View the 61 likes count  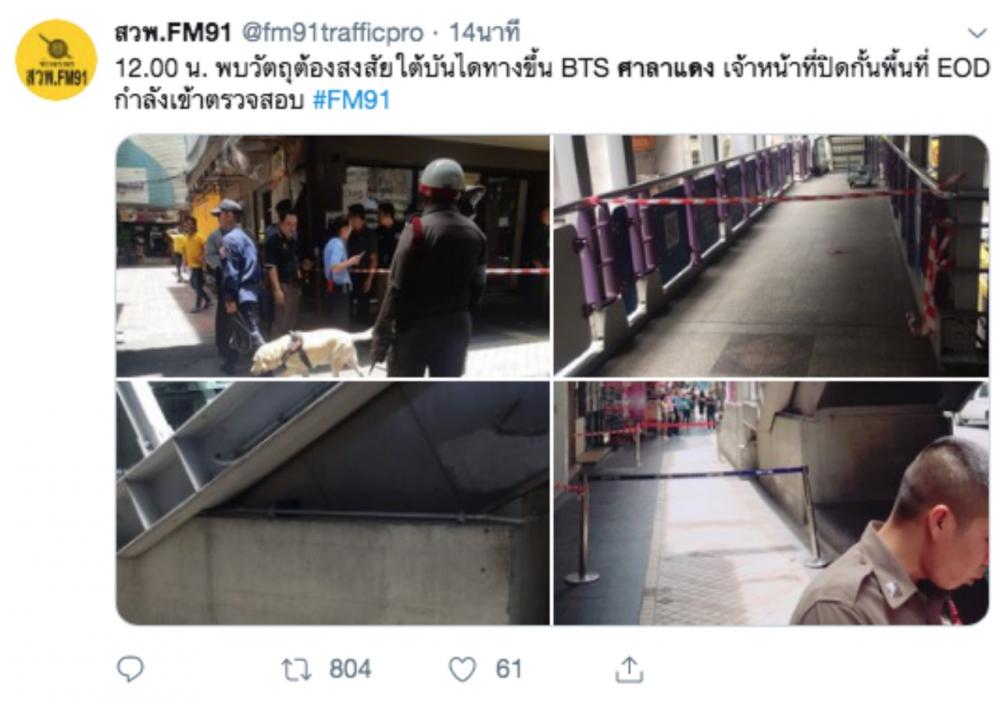point(509,670)
